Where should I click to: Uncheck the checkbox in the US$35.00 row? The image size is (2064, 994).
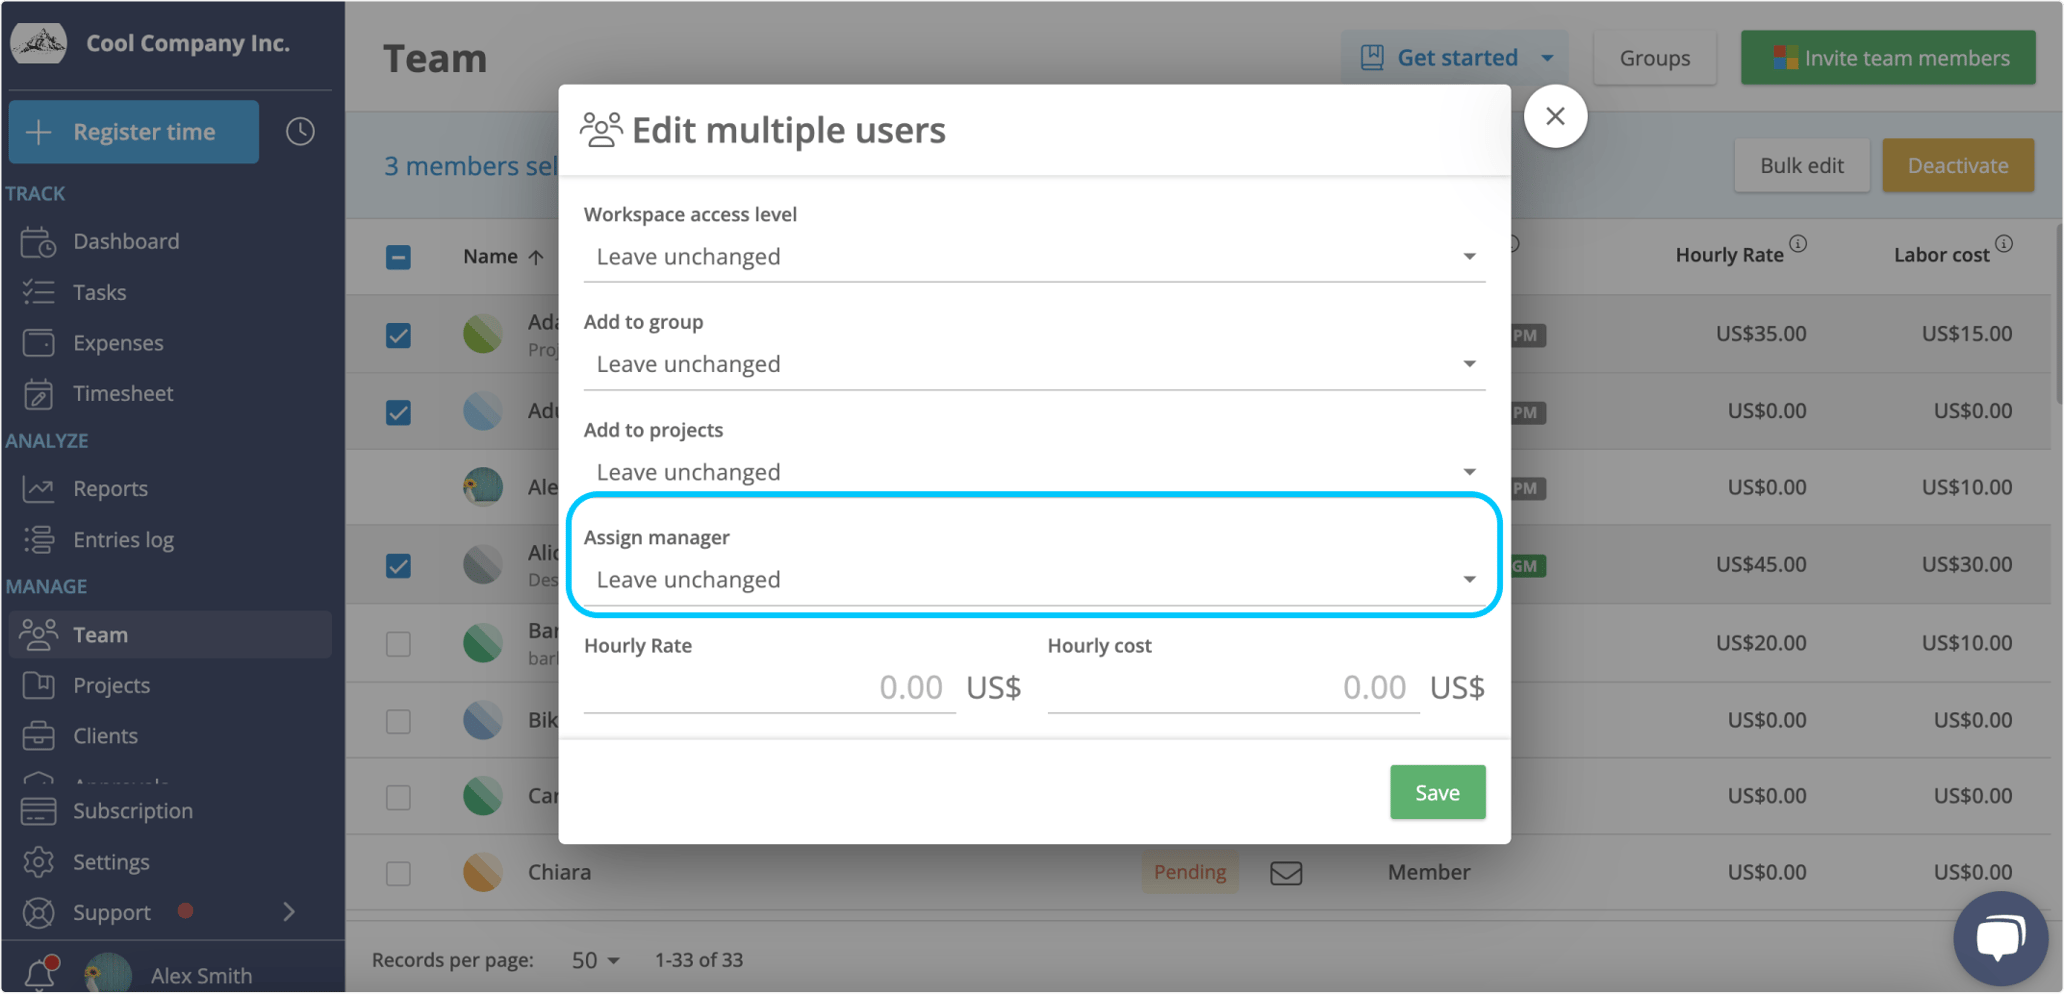pos(398,335)
